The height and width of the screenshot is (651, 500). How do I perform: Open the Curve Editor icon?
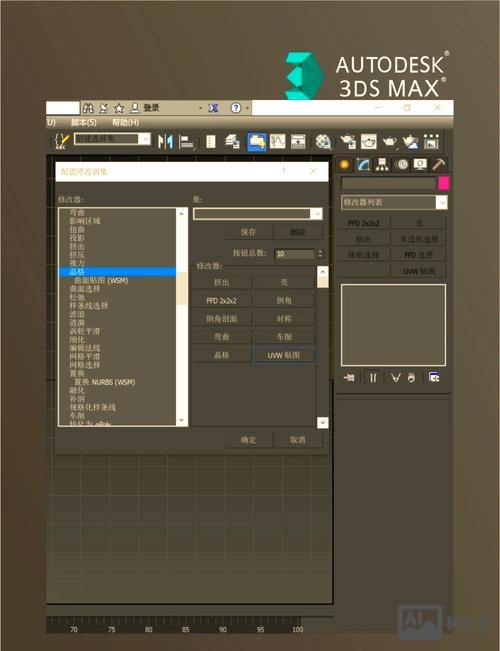pyautogui.click(x=277, y=142)
